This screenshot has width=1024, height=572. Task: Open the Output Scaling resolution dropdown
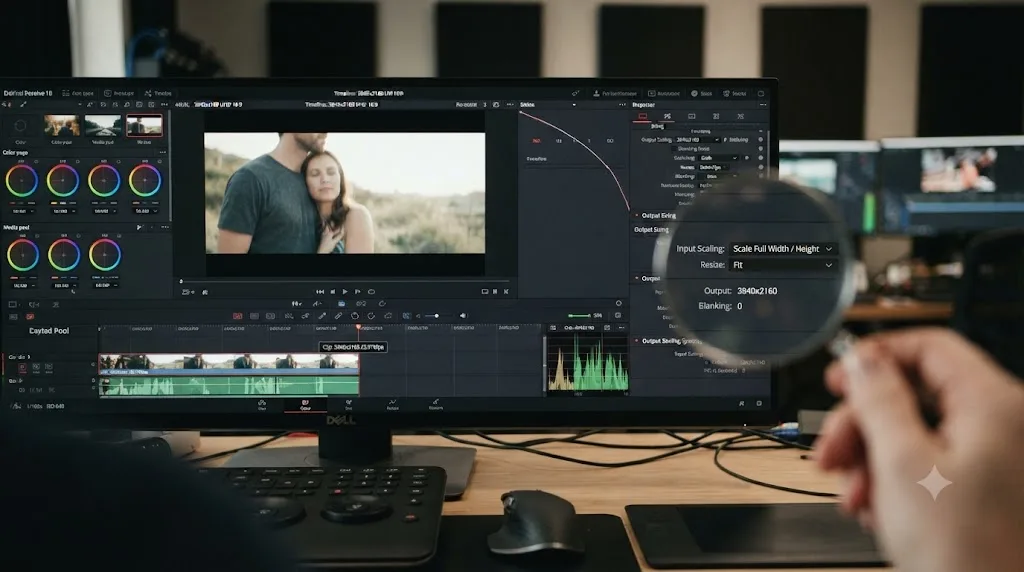[x=697, y=140]
